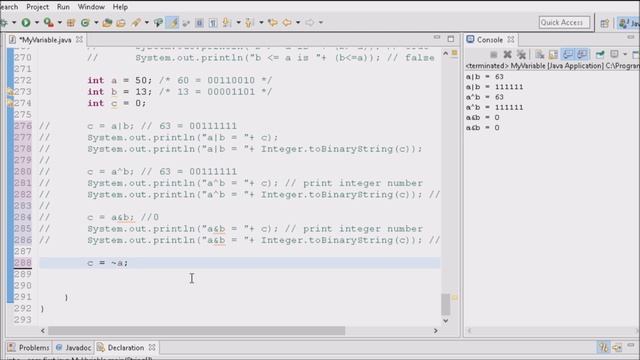The image size is (640, 360).
Task: Open the Run menu
Action: tap(63, 7)
